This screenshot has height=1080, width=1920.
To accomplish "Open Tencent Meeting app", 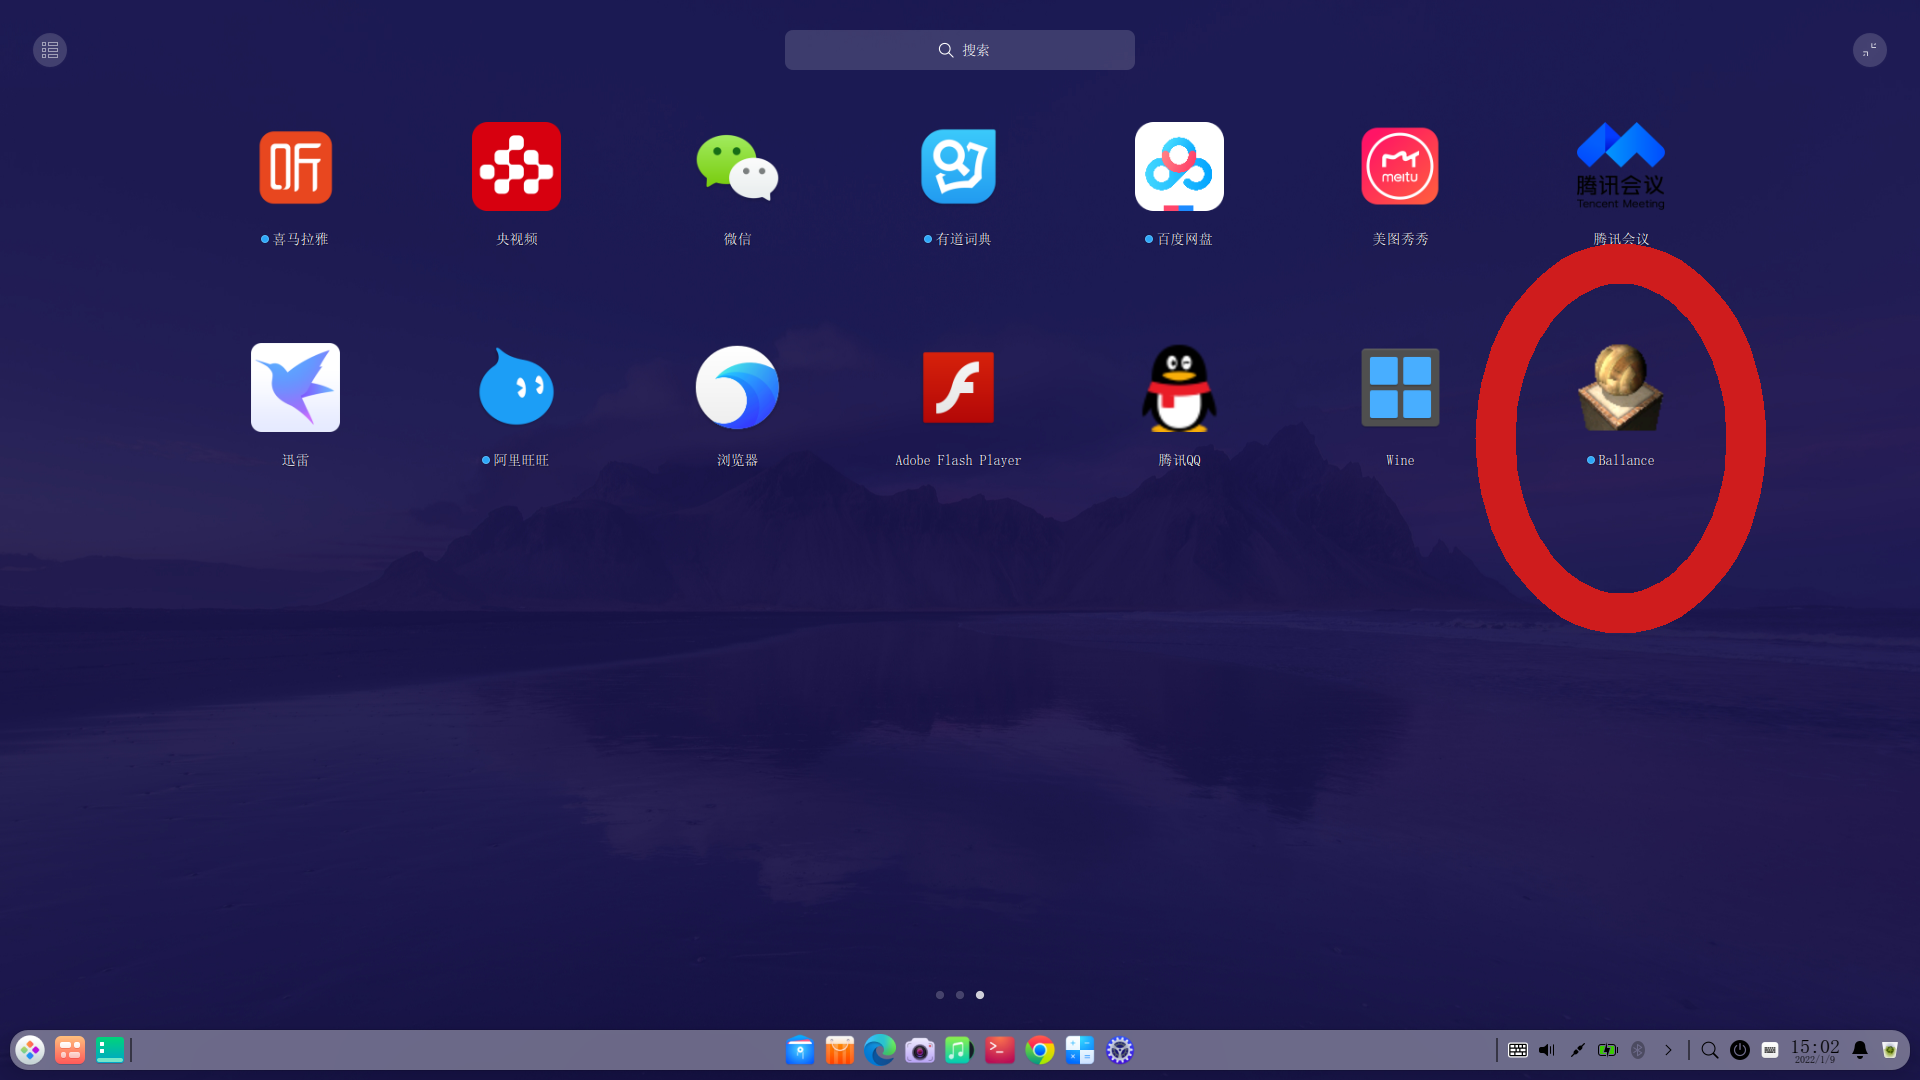I will [x=1620, y=167].
